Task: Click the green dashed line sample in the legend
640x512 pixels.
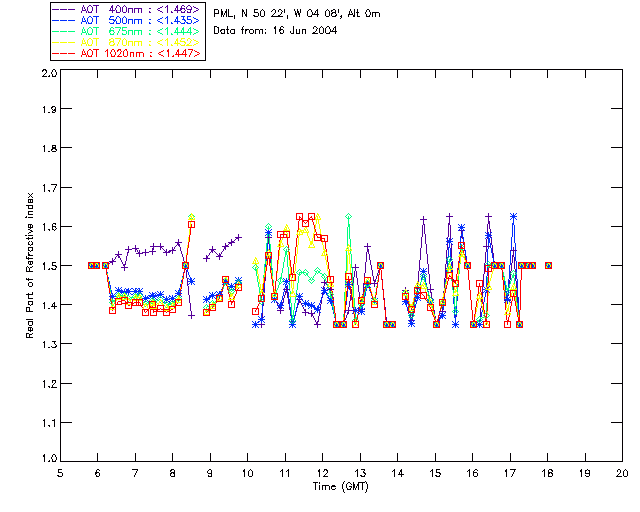Action: [64, 31]
